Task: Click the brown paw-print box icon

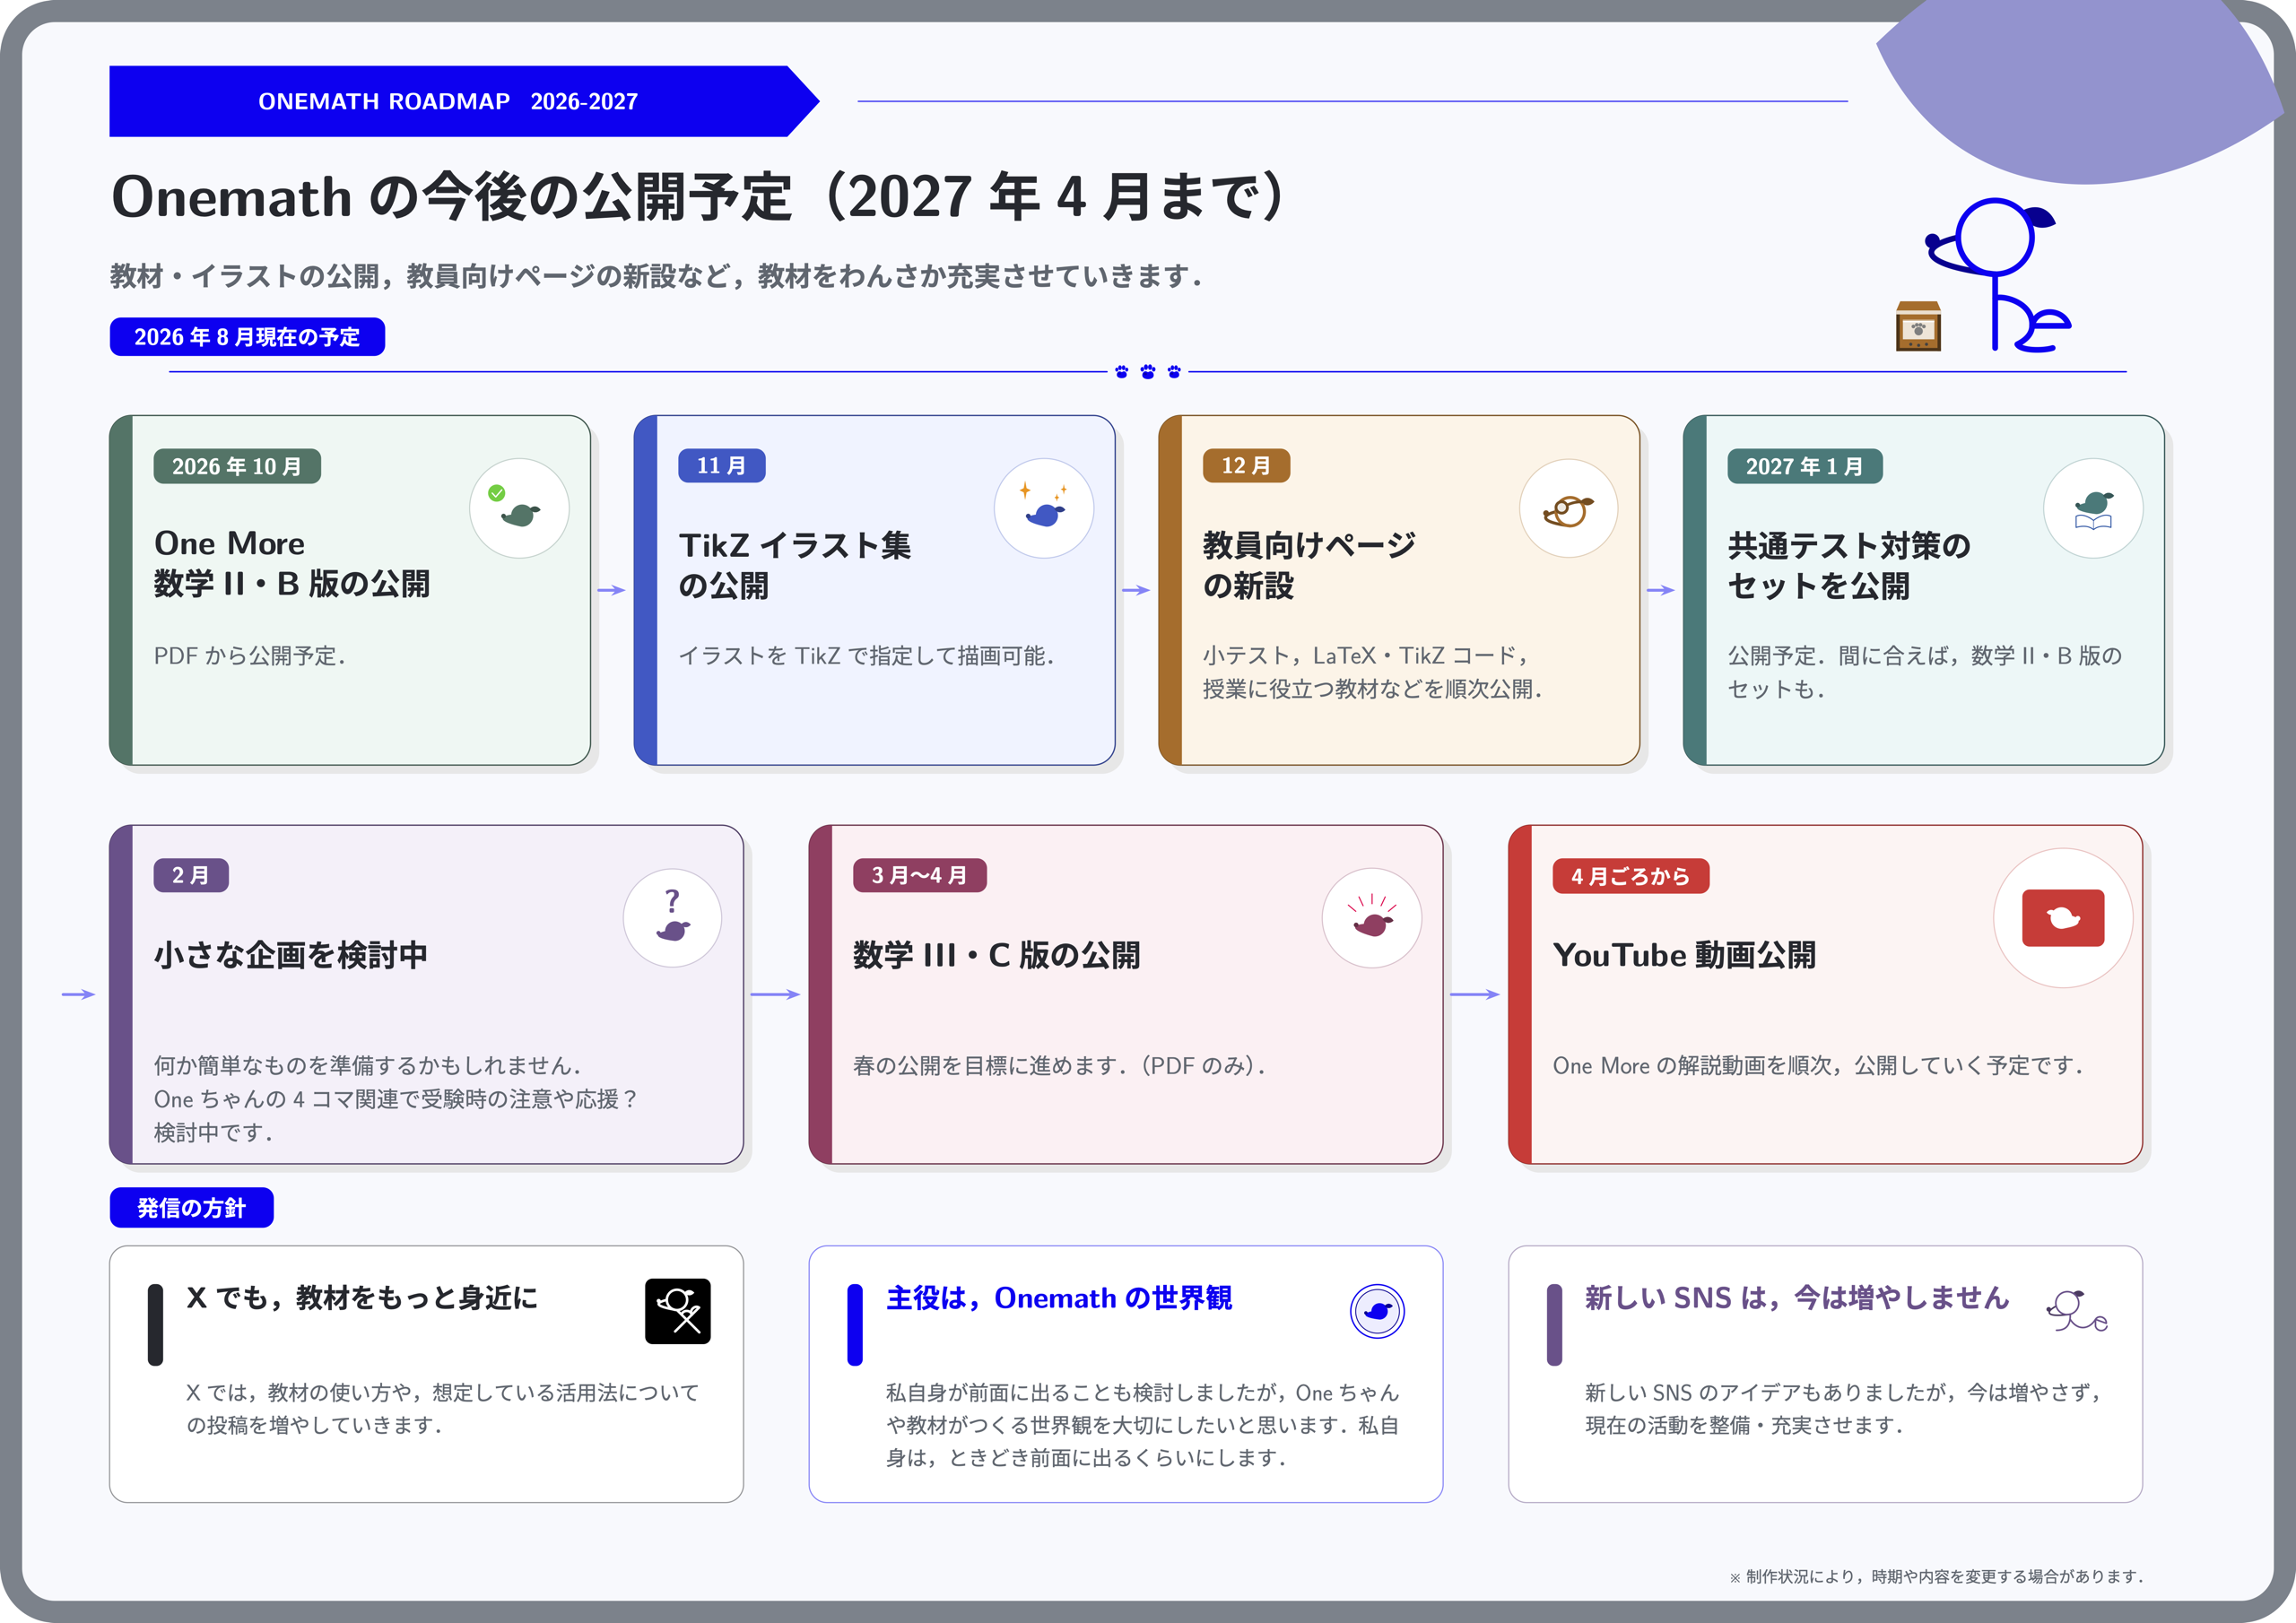Action: click(x=1918, y=326)
